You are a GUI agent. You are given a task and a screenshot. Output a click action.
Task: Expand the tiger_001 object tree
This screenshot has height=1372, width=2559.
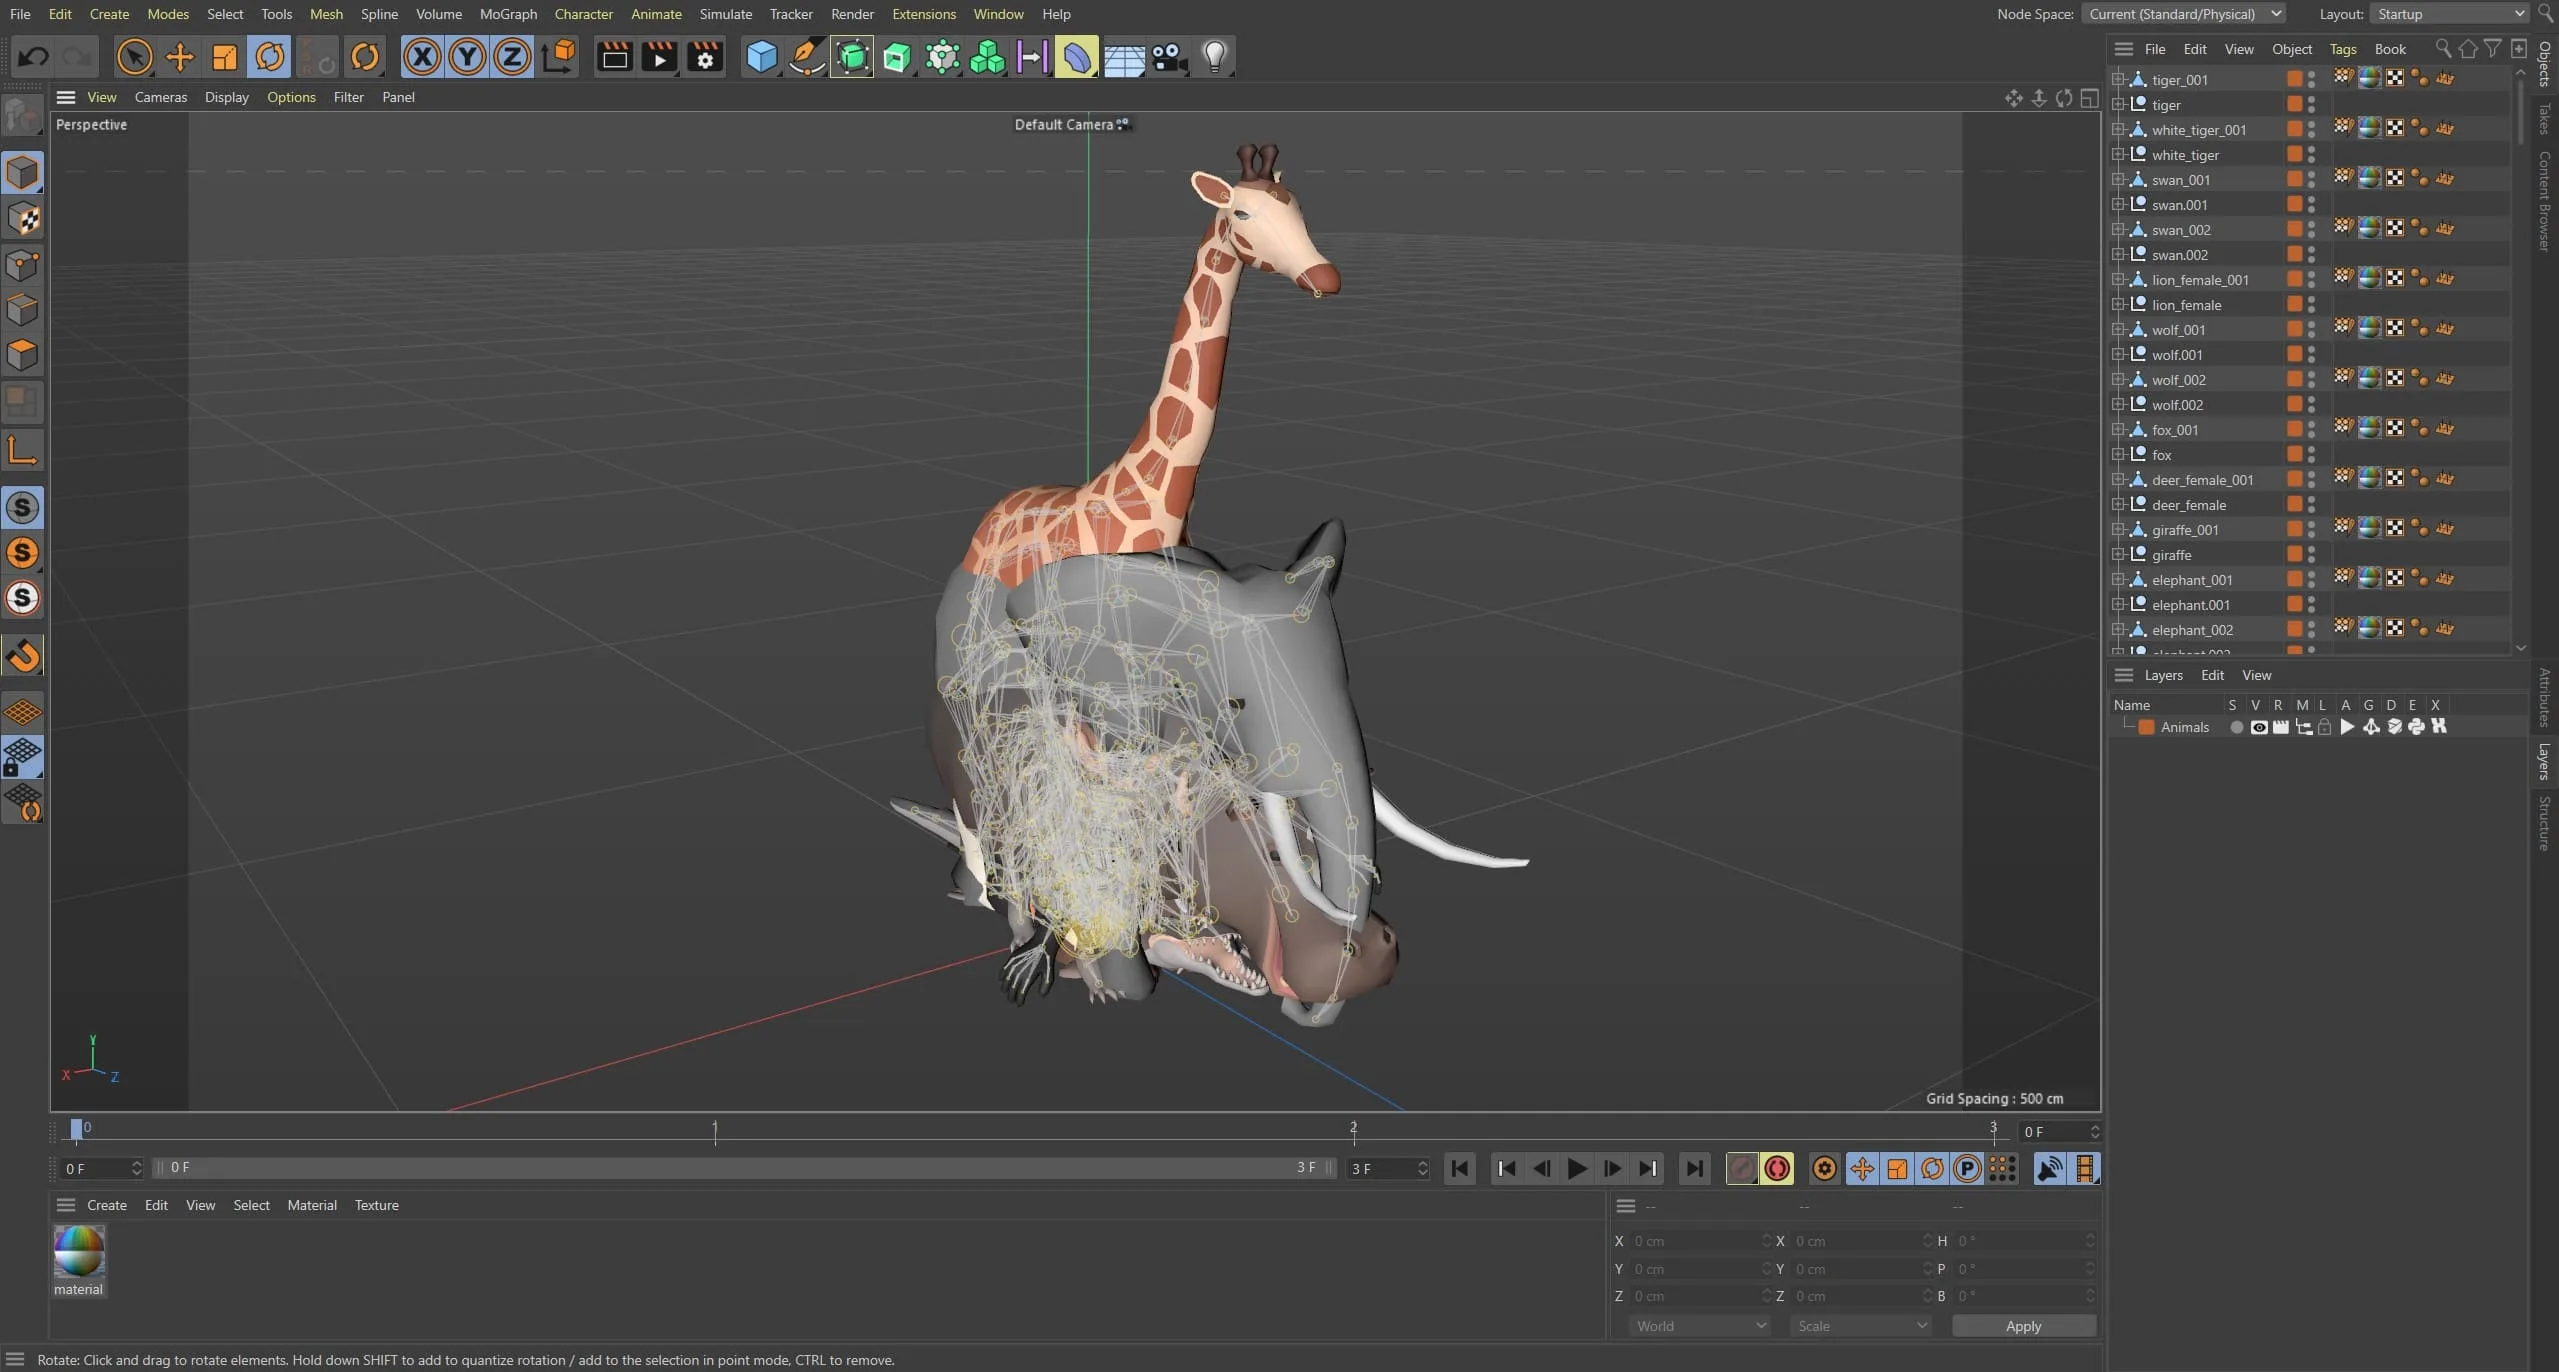2118,79
